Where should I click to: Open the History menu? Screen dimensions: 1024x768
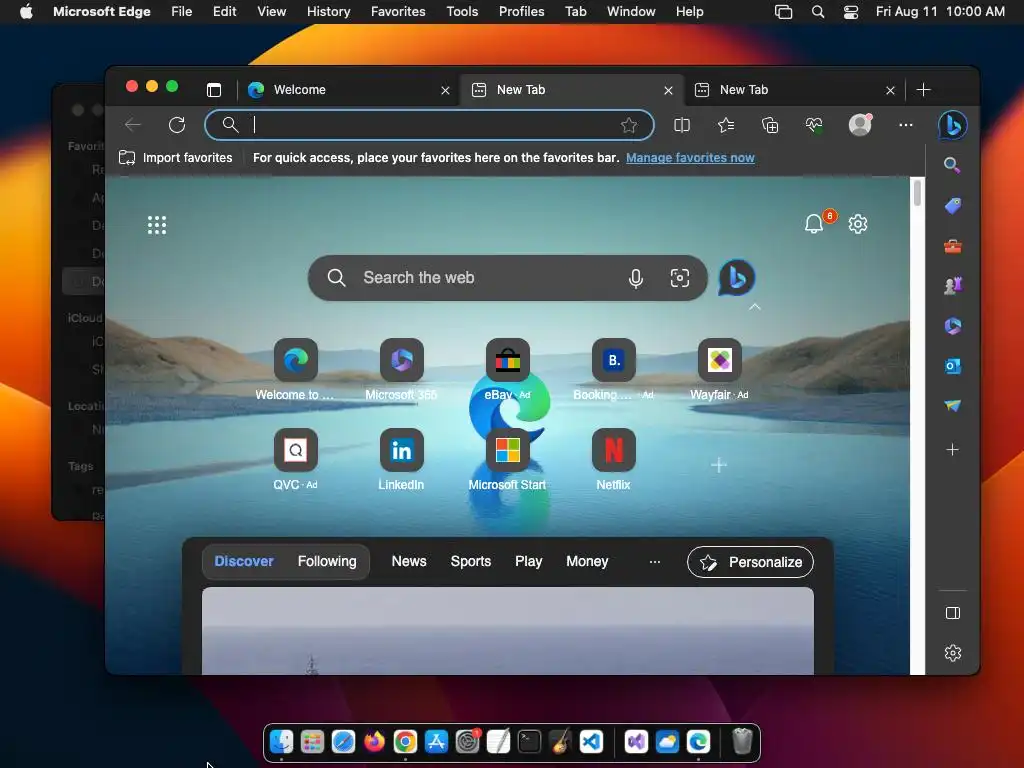tap(328, 12)
